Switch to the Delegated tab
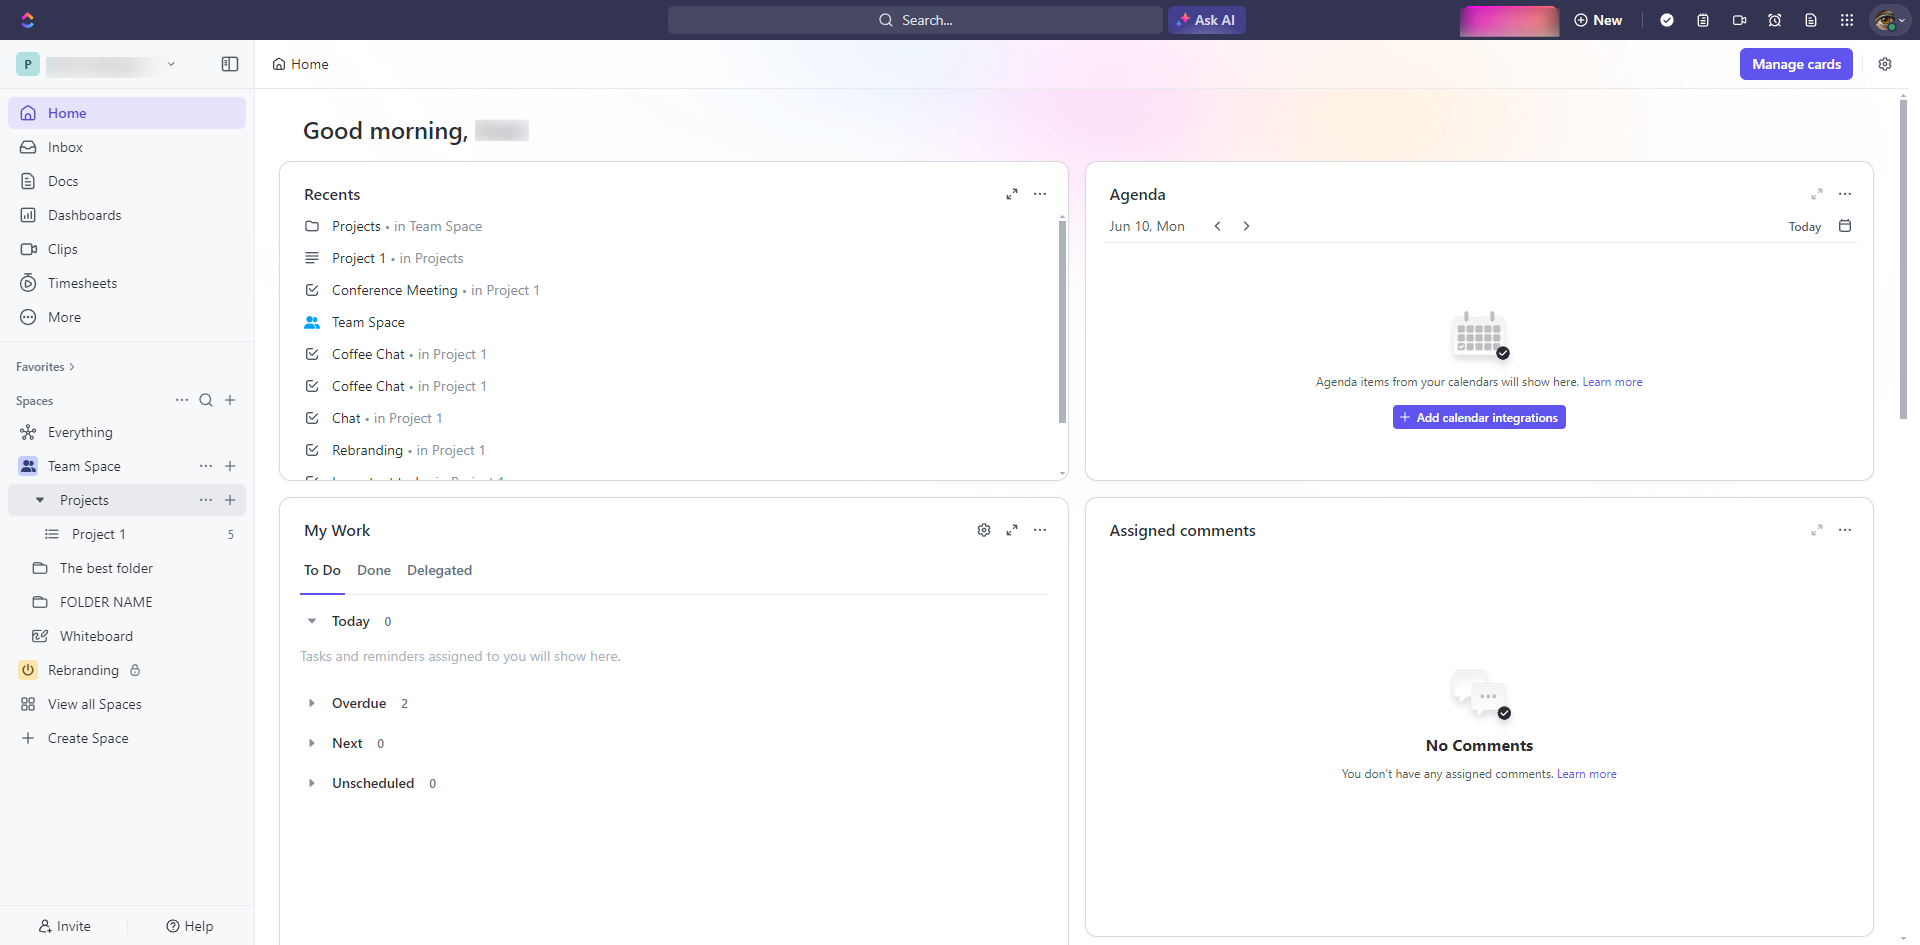 (439, 570)
